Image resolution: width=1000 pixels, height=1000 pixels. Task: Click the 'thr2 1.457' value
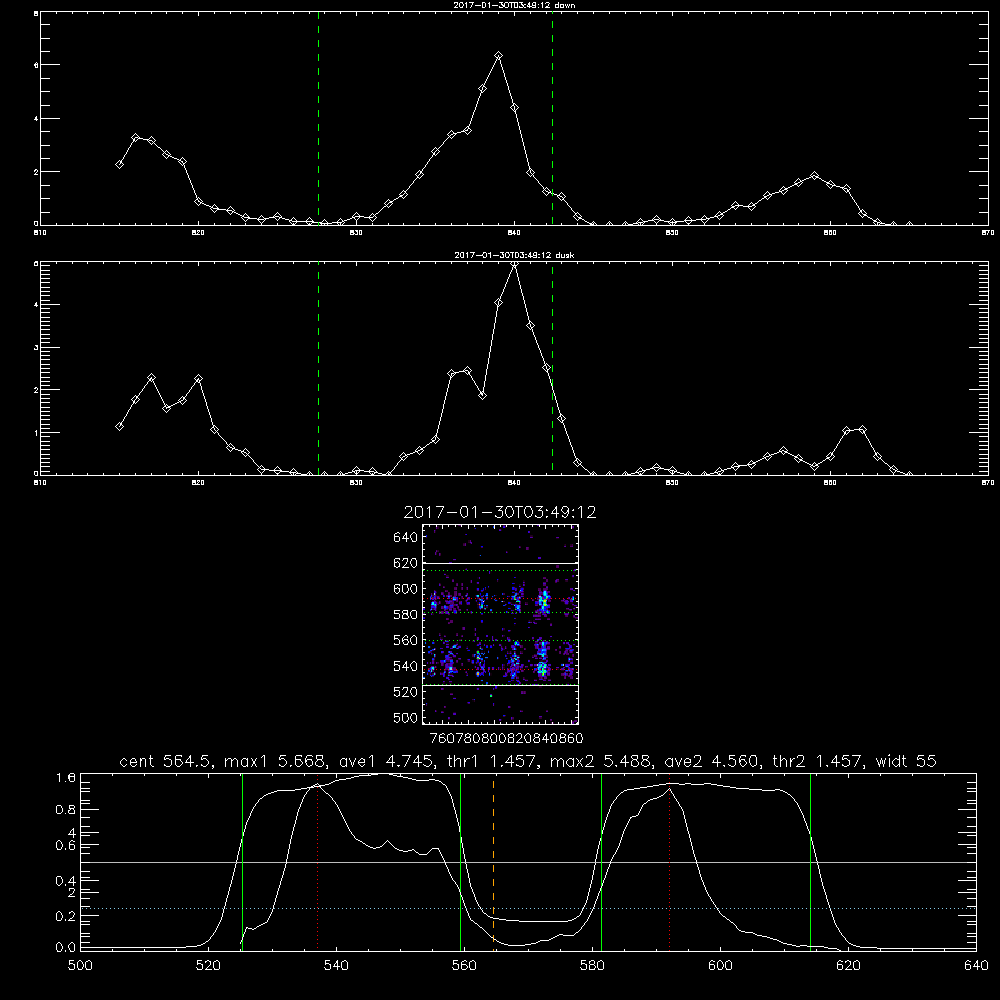pyautogui.click(x=818, y=761)
